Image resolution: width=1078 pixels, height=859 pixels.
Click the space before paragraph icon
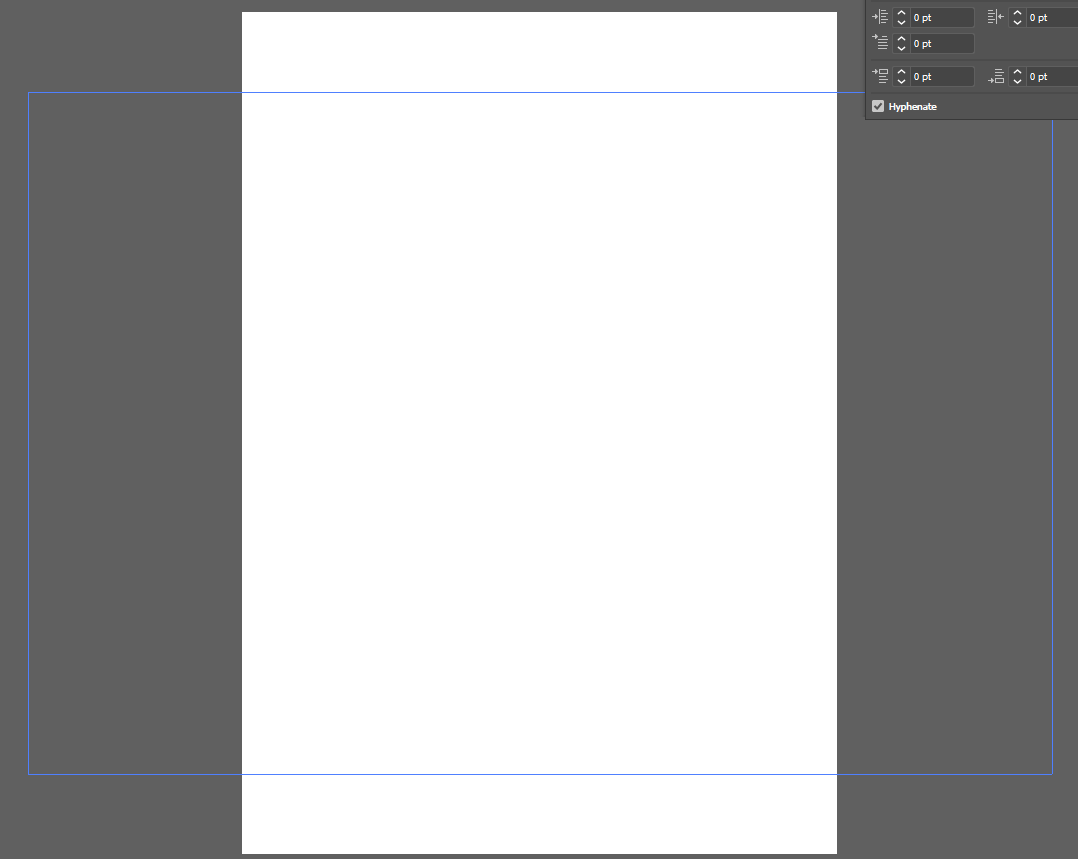pos(880,76)
